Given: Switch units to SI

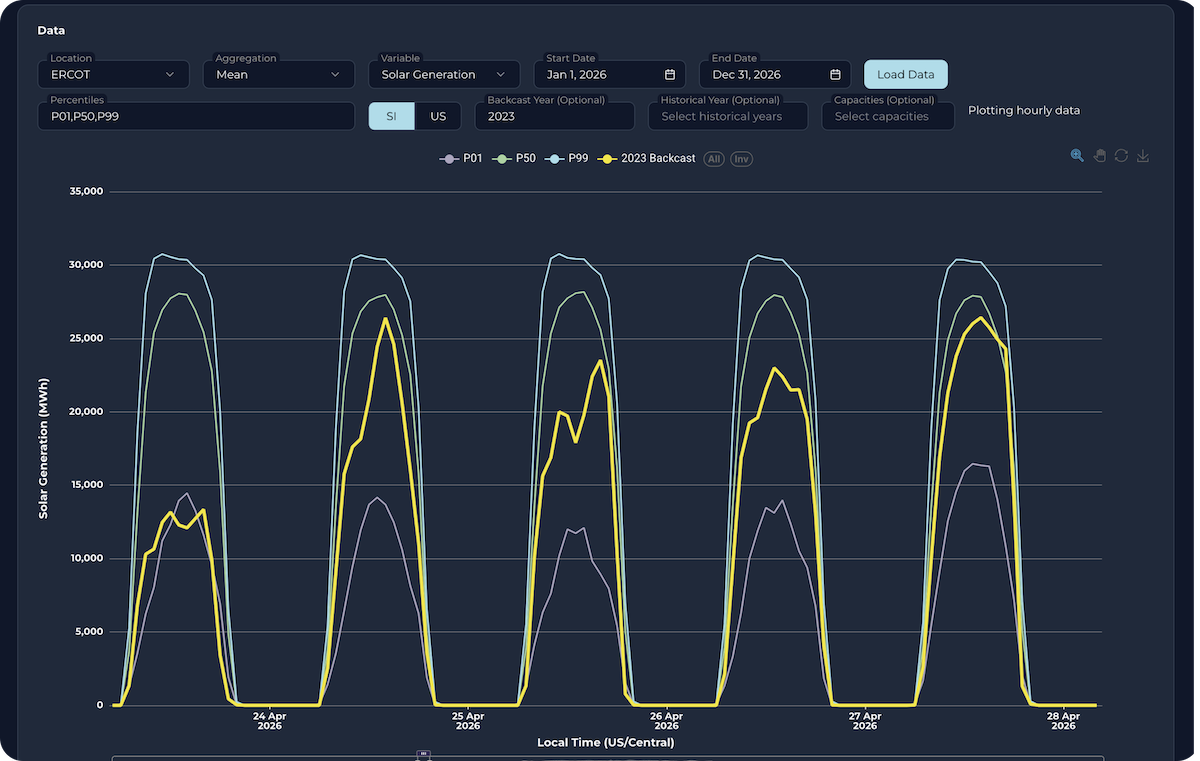Looking at the screenshot, I should [391, 116].
